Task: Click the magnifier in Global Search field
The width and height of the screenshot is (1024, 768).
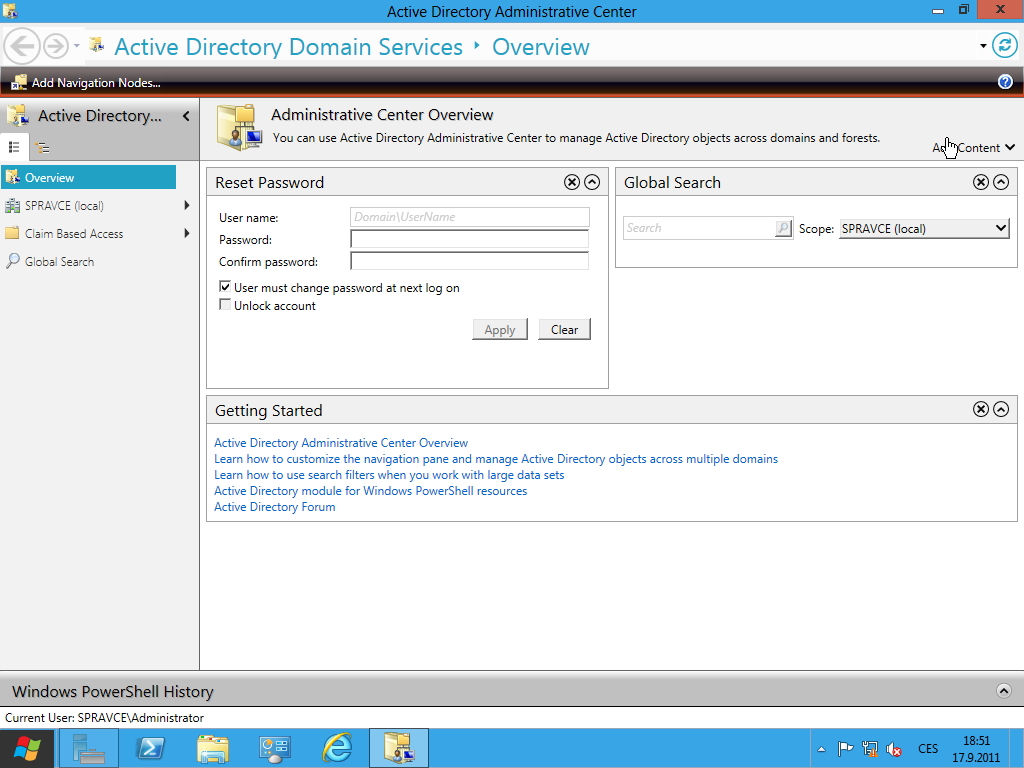Action: coord(783,228)
